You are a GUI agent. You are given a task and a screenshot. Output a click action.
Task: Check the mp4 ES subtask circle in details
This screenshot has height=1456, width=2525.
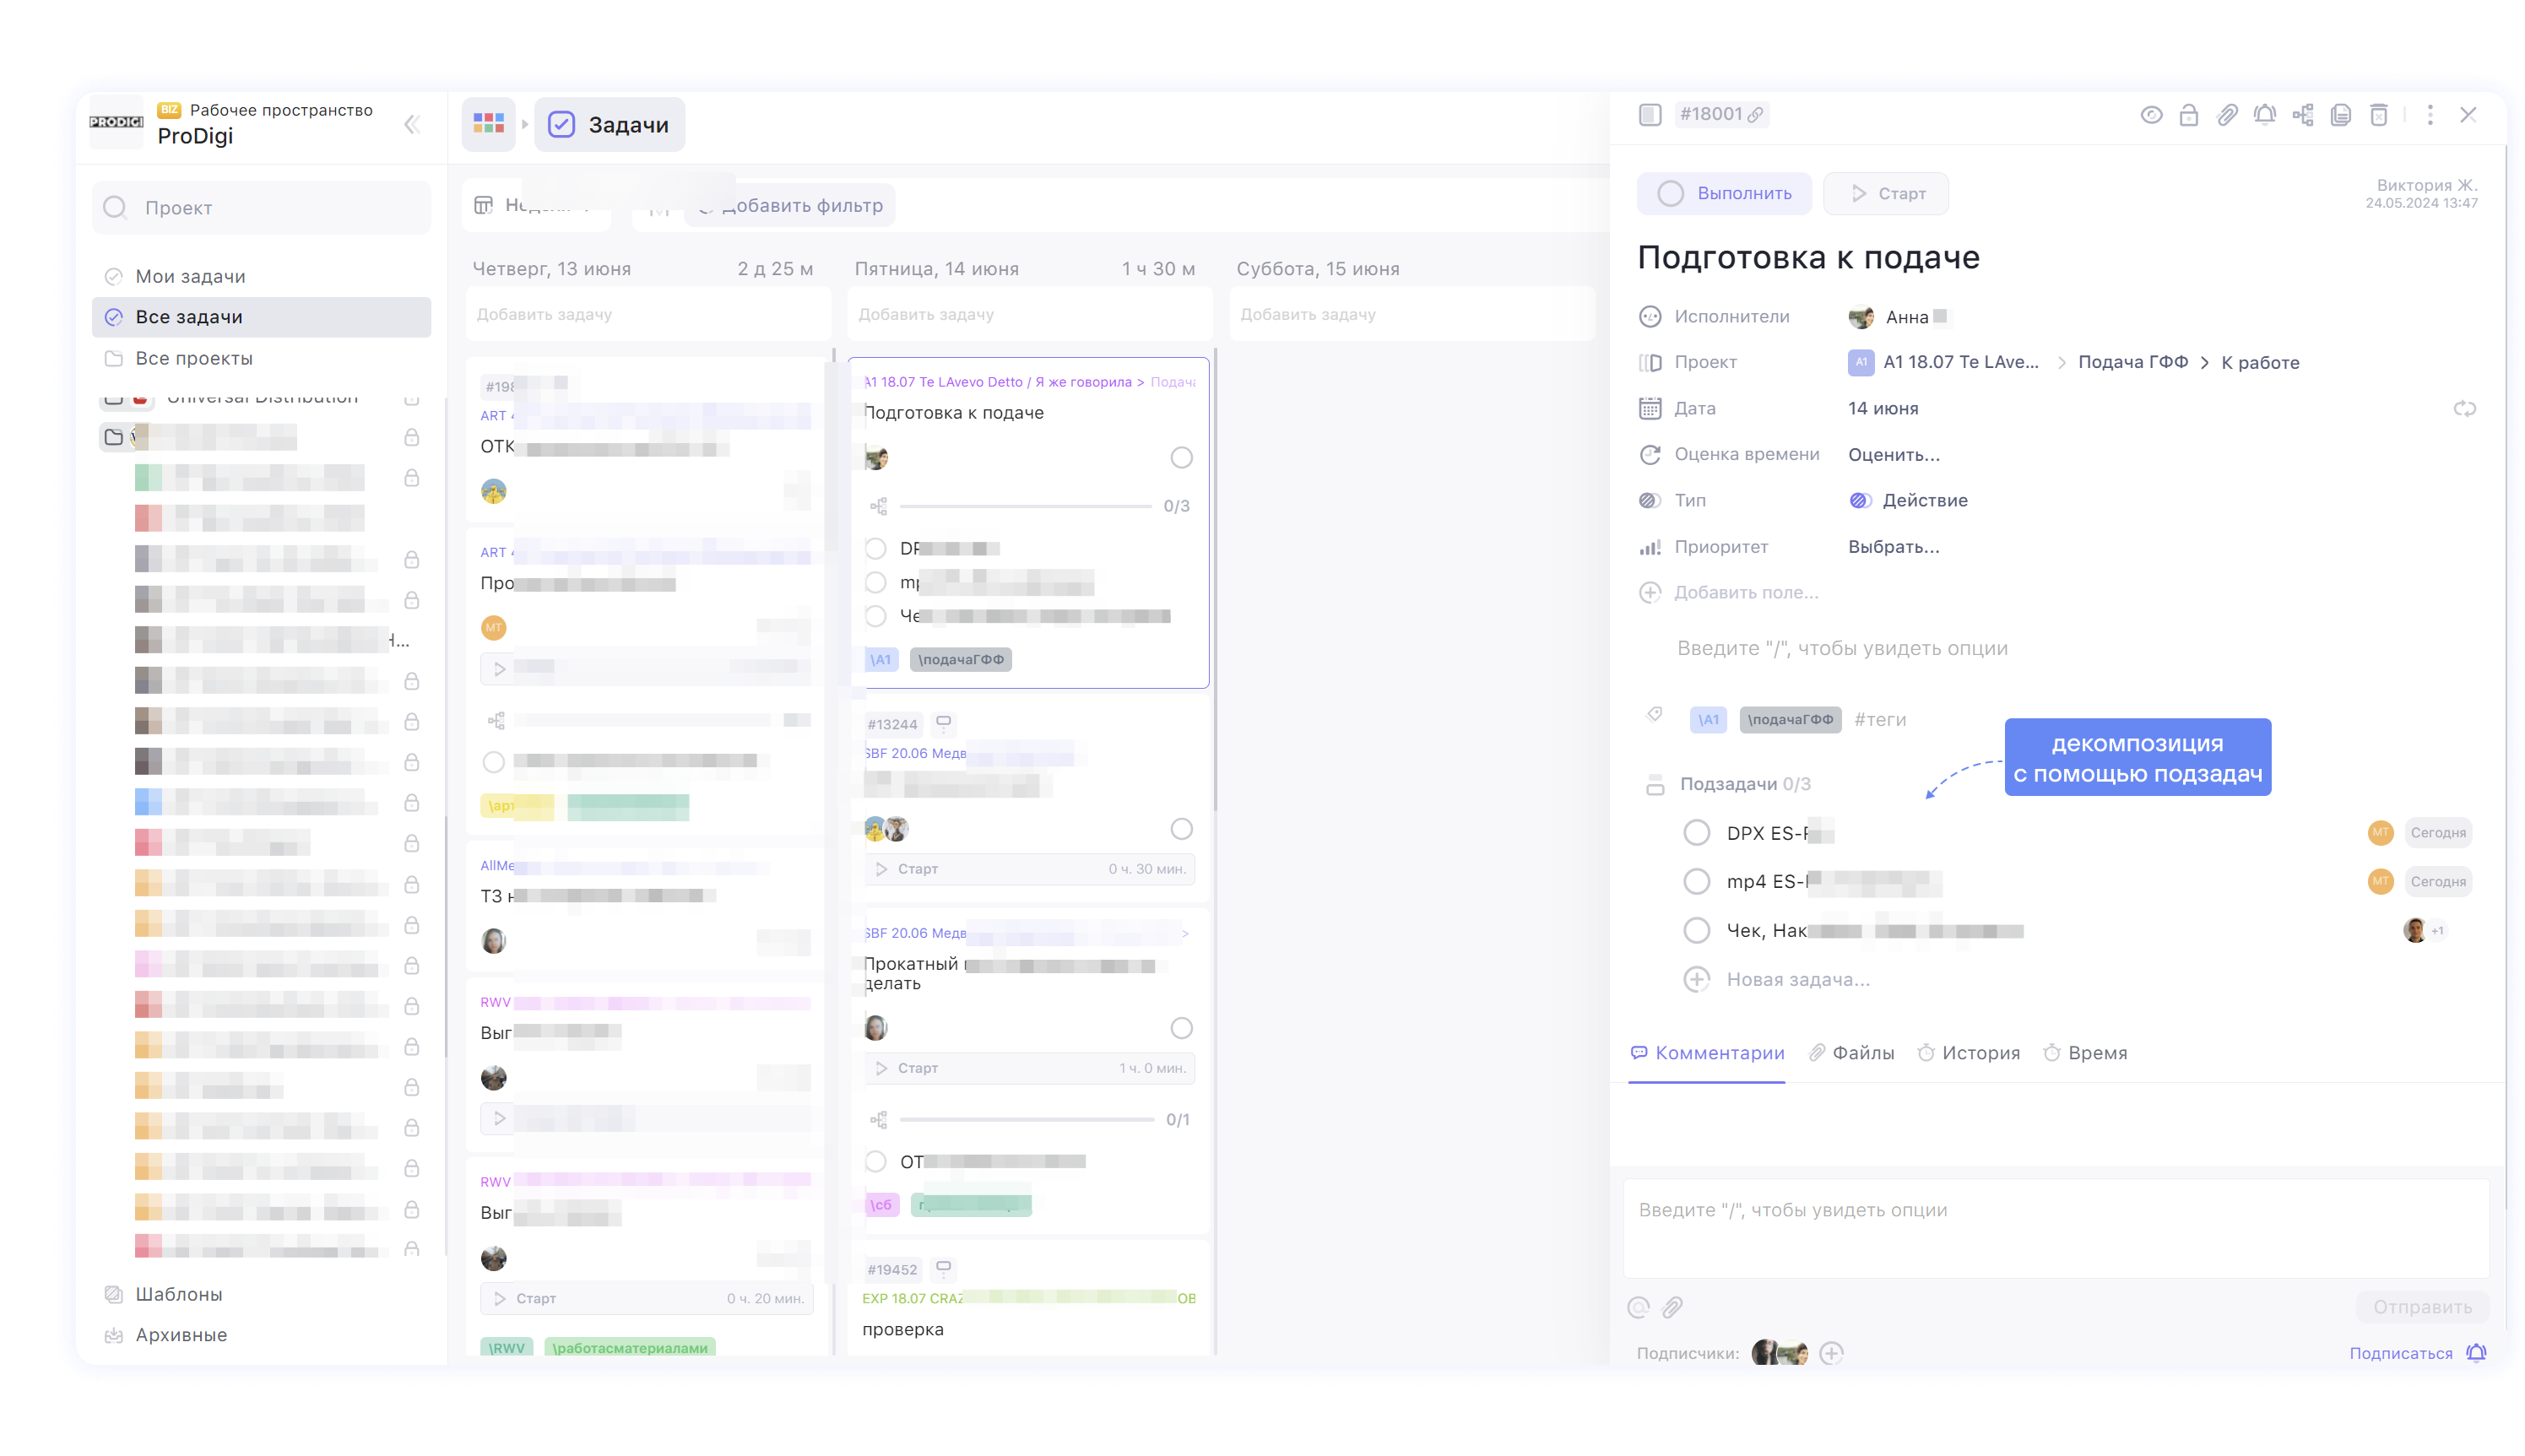(1696, 881)
